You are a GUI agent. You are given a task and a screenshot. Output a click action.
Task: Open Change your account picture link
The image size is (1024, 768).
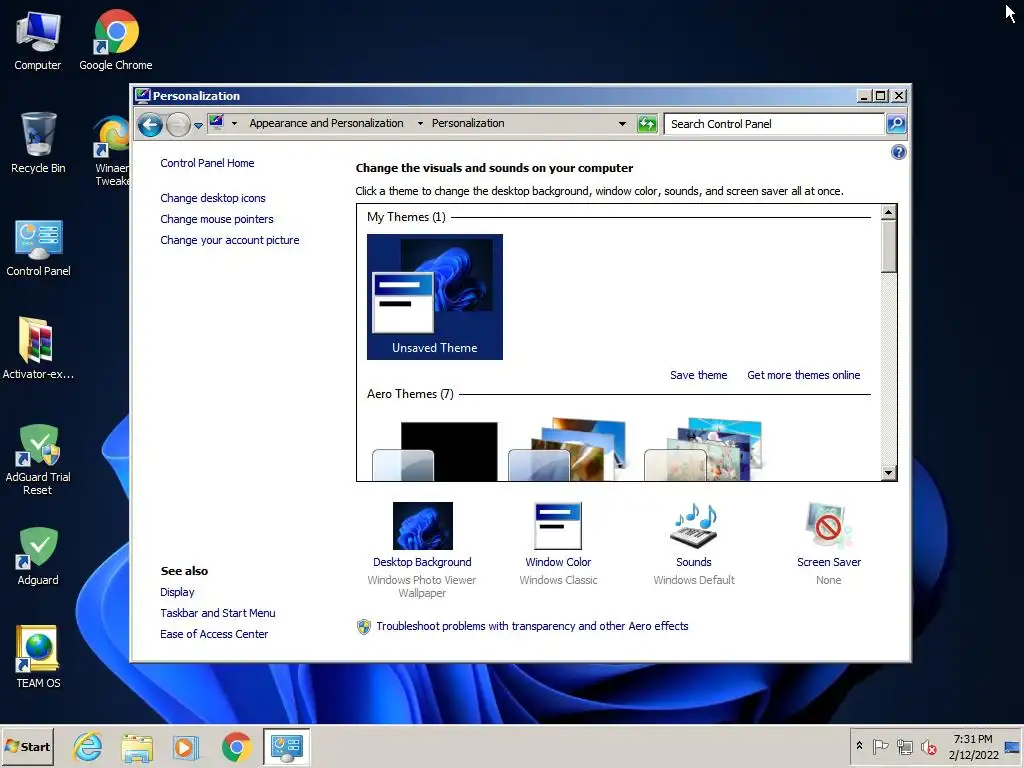(230, 240)
